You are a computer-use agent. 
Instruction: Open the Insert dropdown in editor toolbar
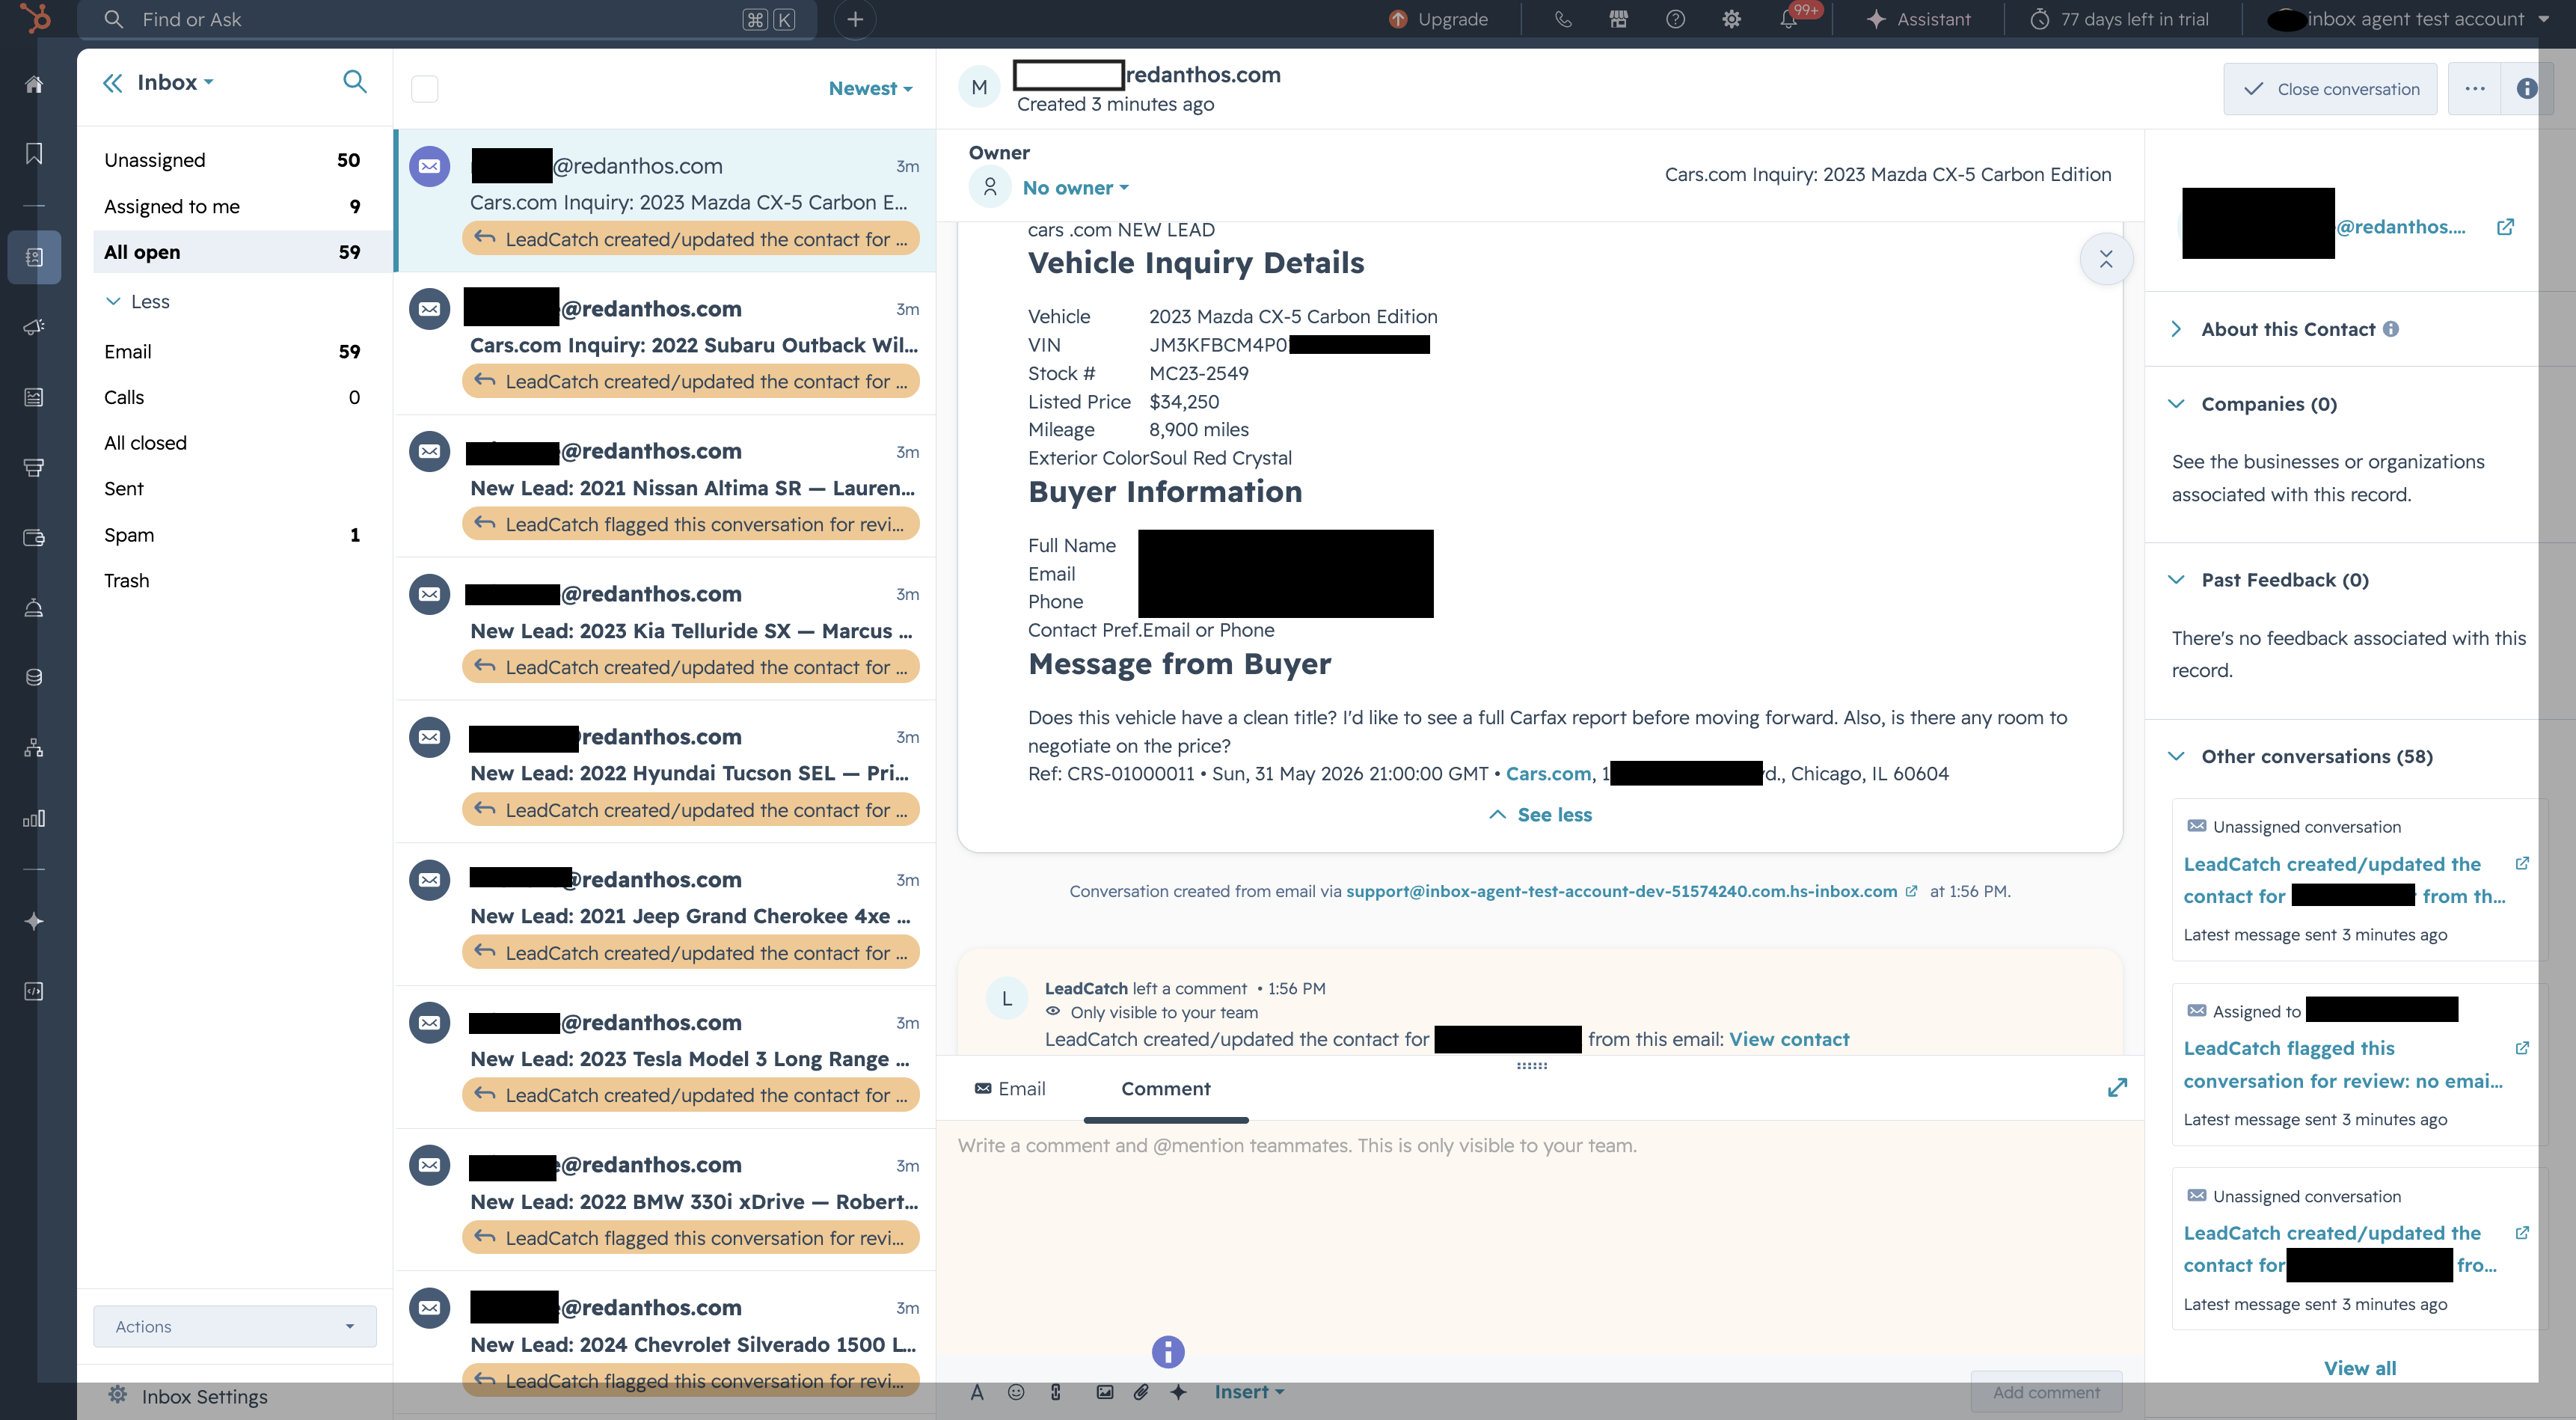[x=1249, y=1392]
